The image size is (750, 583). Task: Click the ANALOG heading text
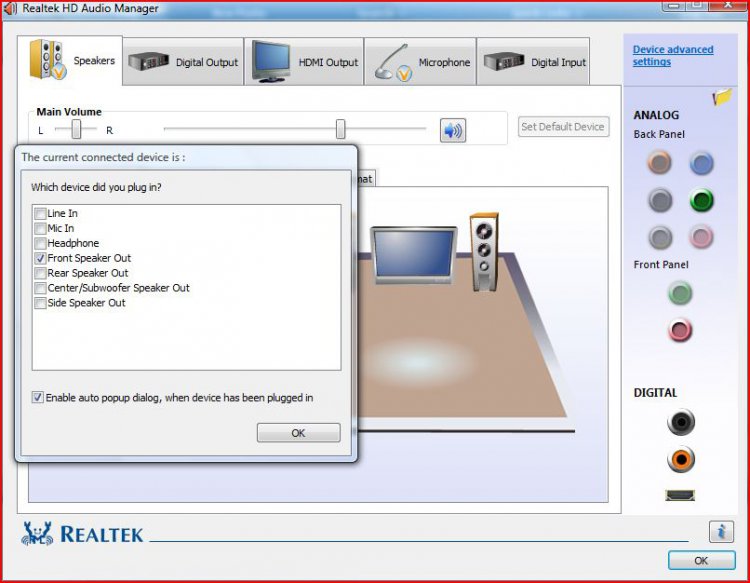pos(656,115)
